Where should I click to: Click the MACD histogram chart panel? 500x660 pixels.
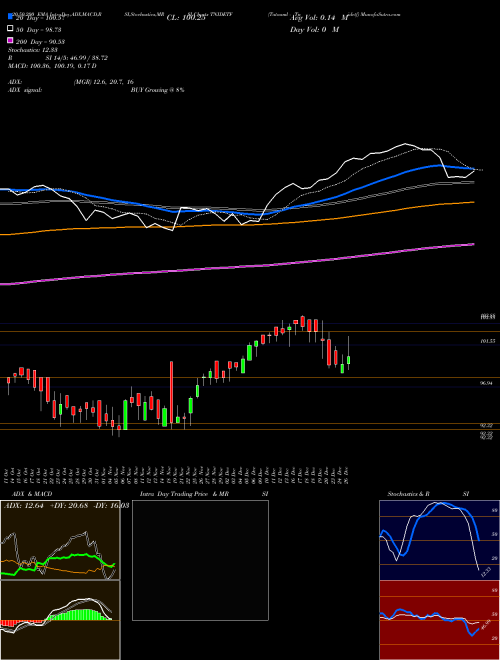click(x=60, y=620)
